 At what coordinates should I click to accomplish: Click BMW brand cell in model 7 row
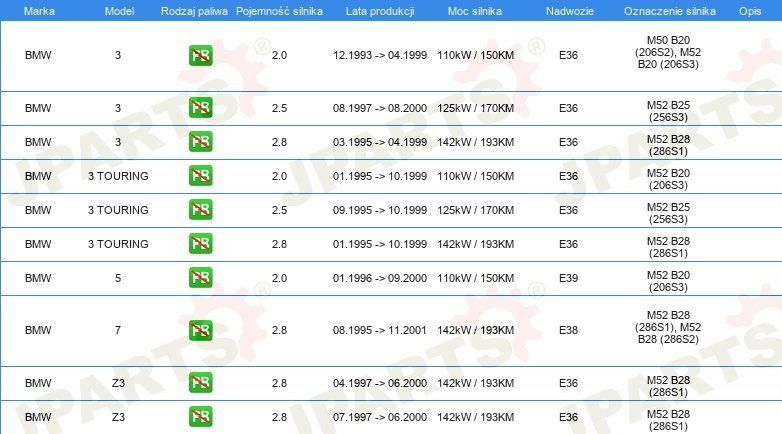(38, 330)
